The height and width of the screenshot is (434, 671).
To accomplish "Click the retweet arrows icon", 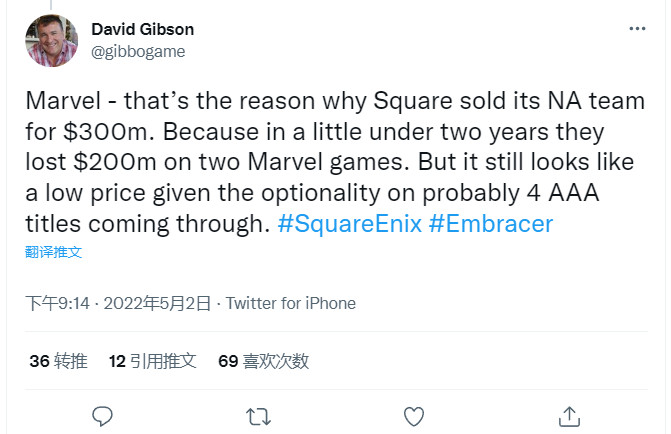I will pyautogui.click(x=257, y=414).
